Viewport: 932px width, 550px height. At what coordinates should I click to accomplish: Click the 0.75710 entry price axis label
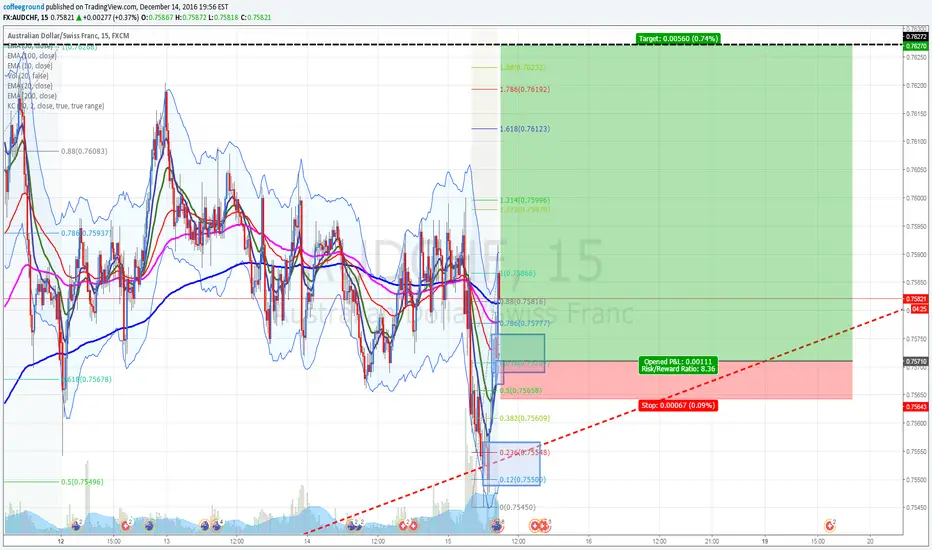(916, 362)
